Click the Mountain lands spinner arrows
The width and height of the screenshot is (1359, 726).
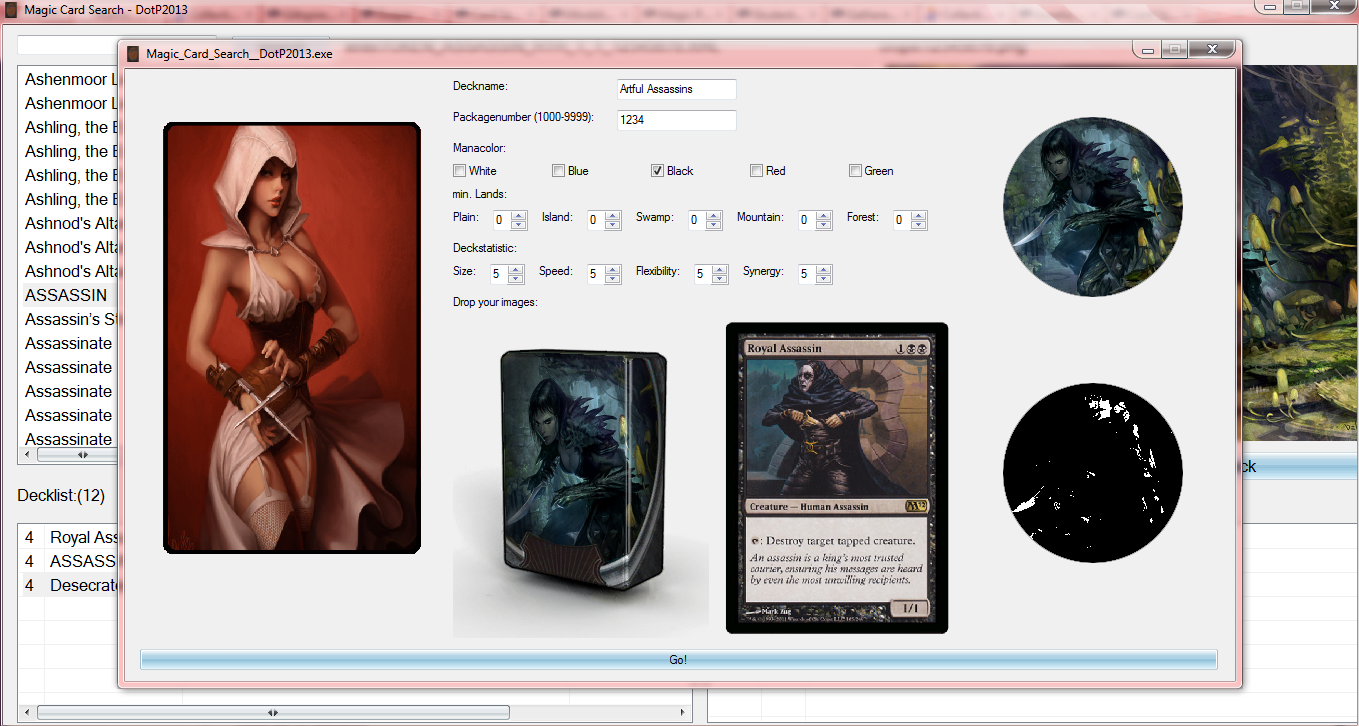[x=824, y=220]
